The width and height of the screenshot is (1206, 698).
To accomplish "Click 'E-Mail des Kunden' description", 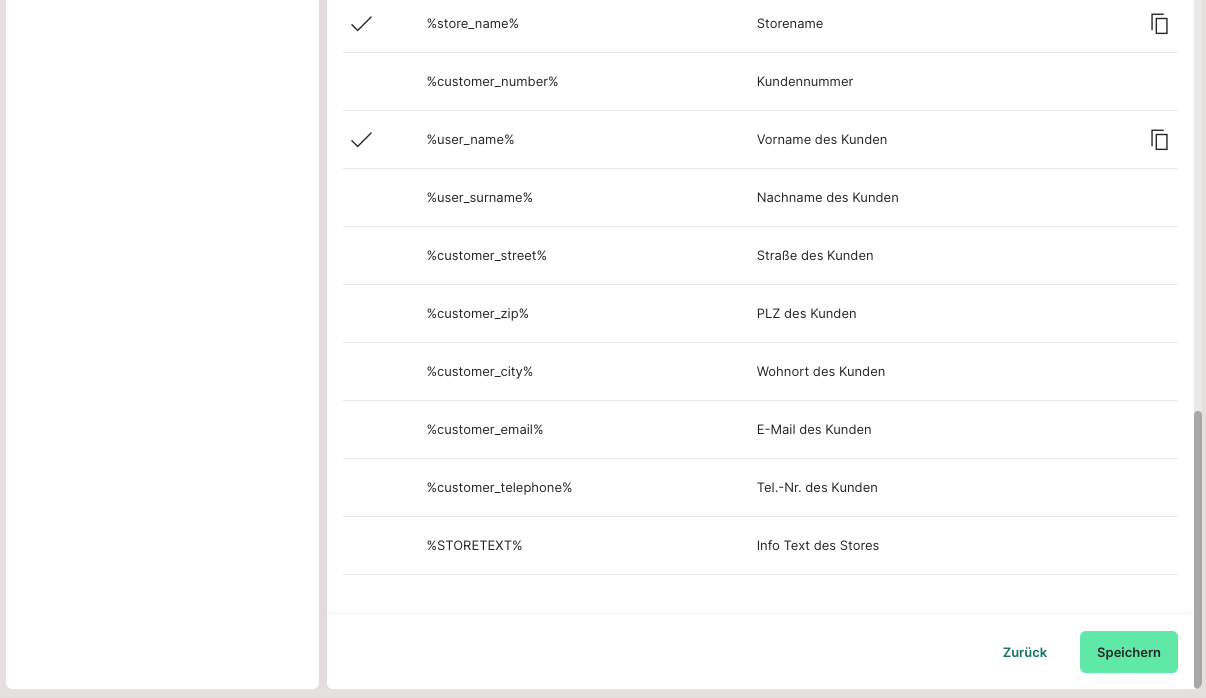I will pyautogui.click(x=813, y=430).
